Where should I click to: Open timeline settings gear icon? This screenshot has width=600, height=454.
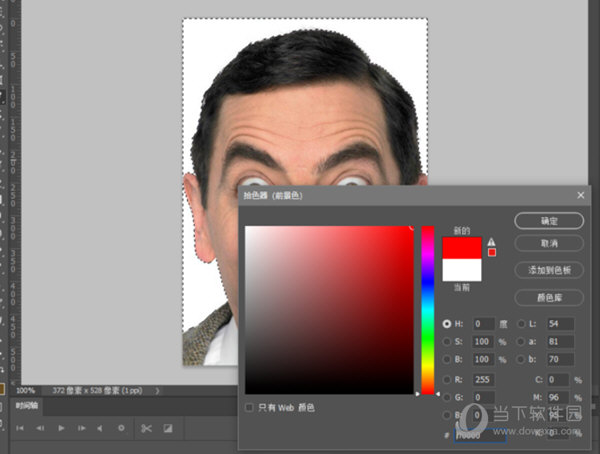tap(121, 428)
